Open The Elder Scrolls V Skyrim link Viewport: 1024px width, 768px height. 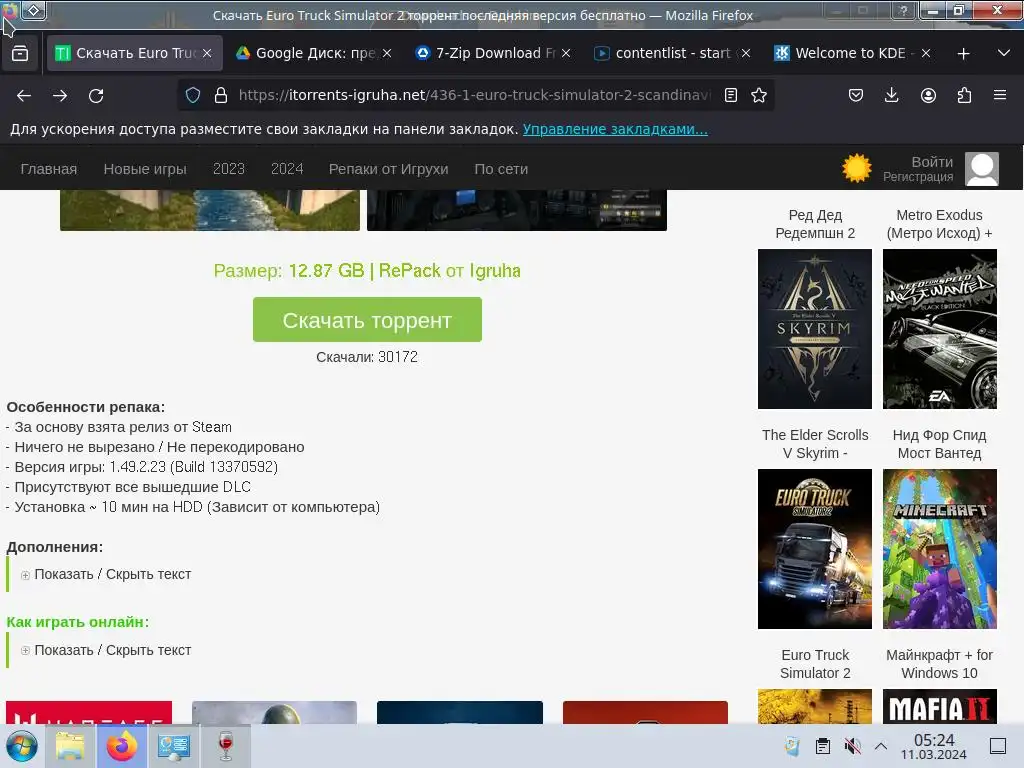point(815,444)
